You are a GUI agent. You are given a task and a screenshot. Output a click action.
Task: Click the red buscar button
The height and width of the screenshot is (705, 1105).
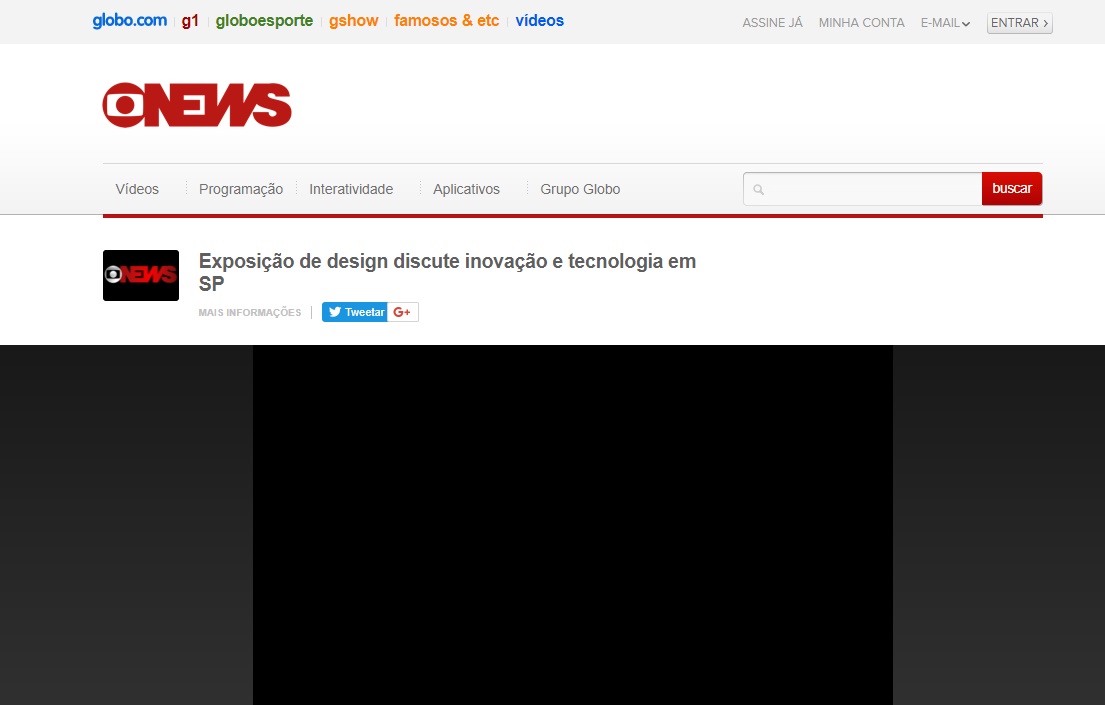click(1012, 188)
